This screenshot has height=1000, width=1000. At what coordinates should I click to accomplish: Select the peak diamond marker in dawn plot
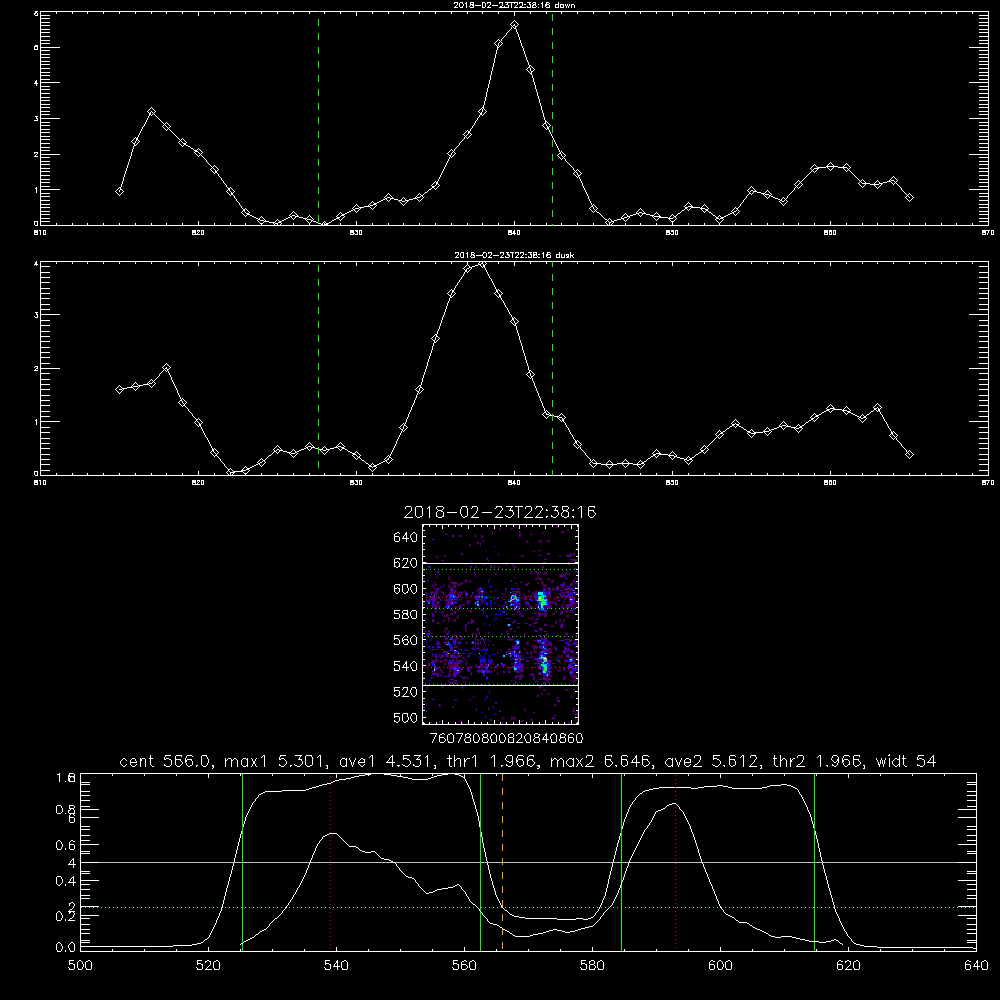(x=515, y=25)
